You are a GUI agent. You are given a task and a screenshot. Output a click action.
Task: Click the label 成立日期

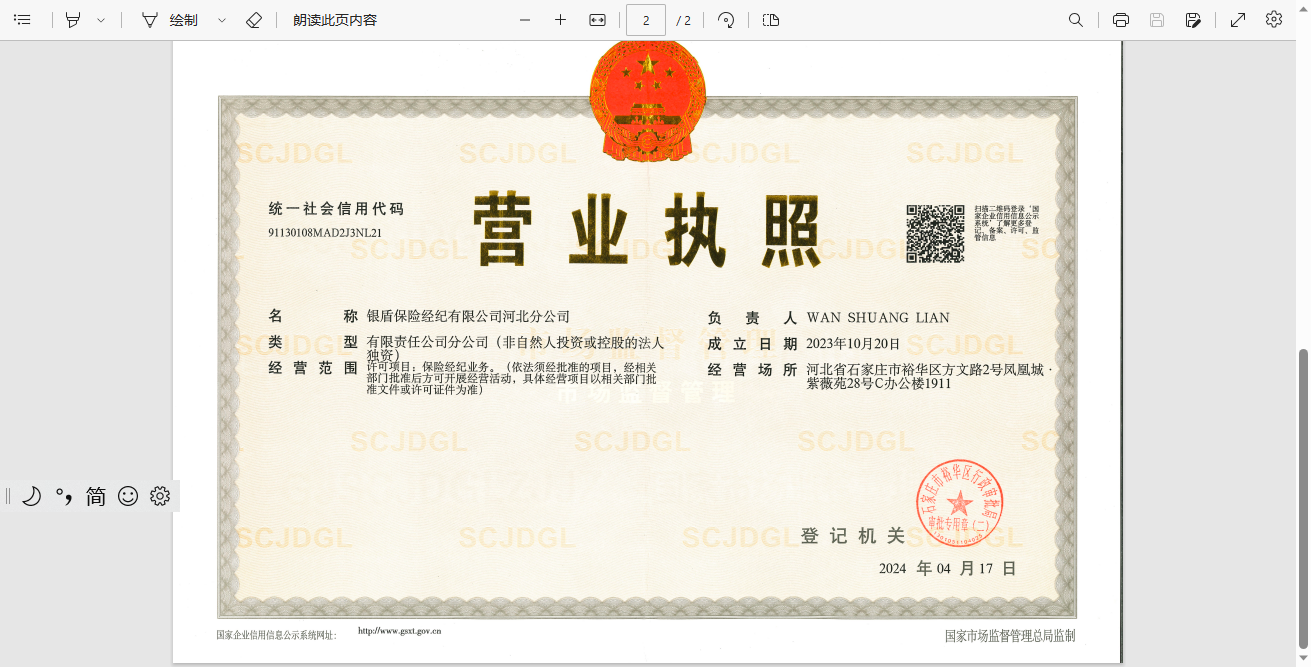[752, 344]
